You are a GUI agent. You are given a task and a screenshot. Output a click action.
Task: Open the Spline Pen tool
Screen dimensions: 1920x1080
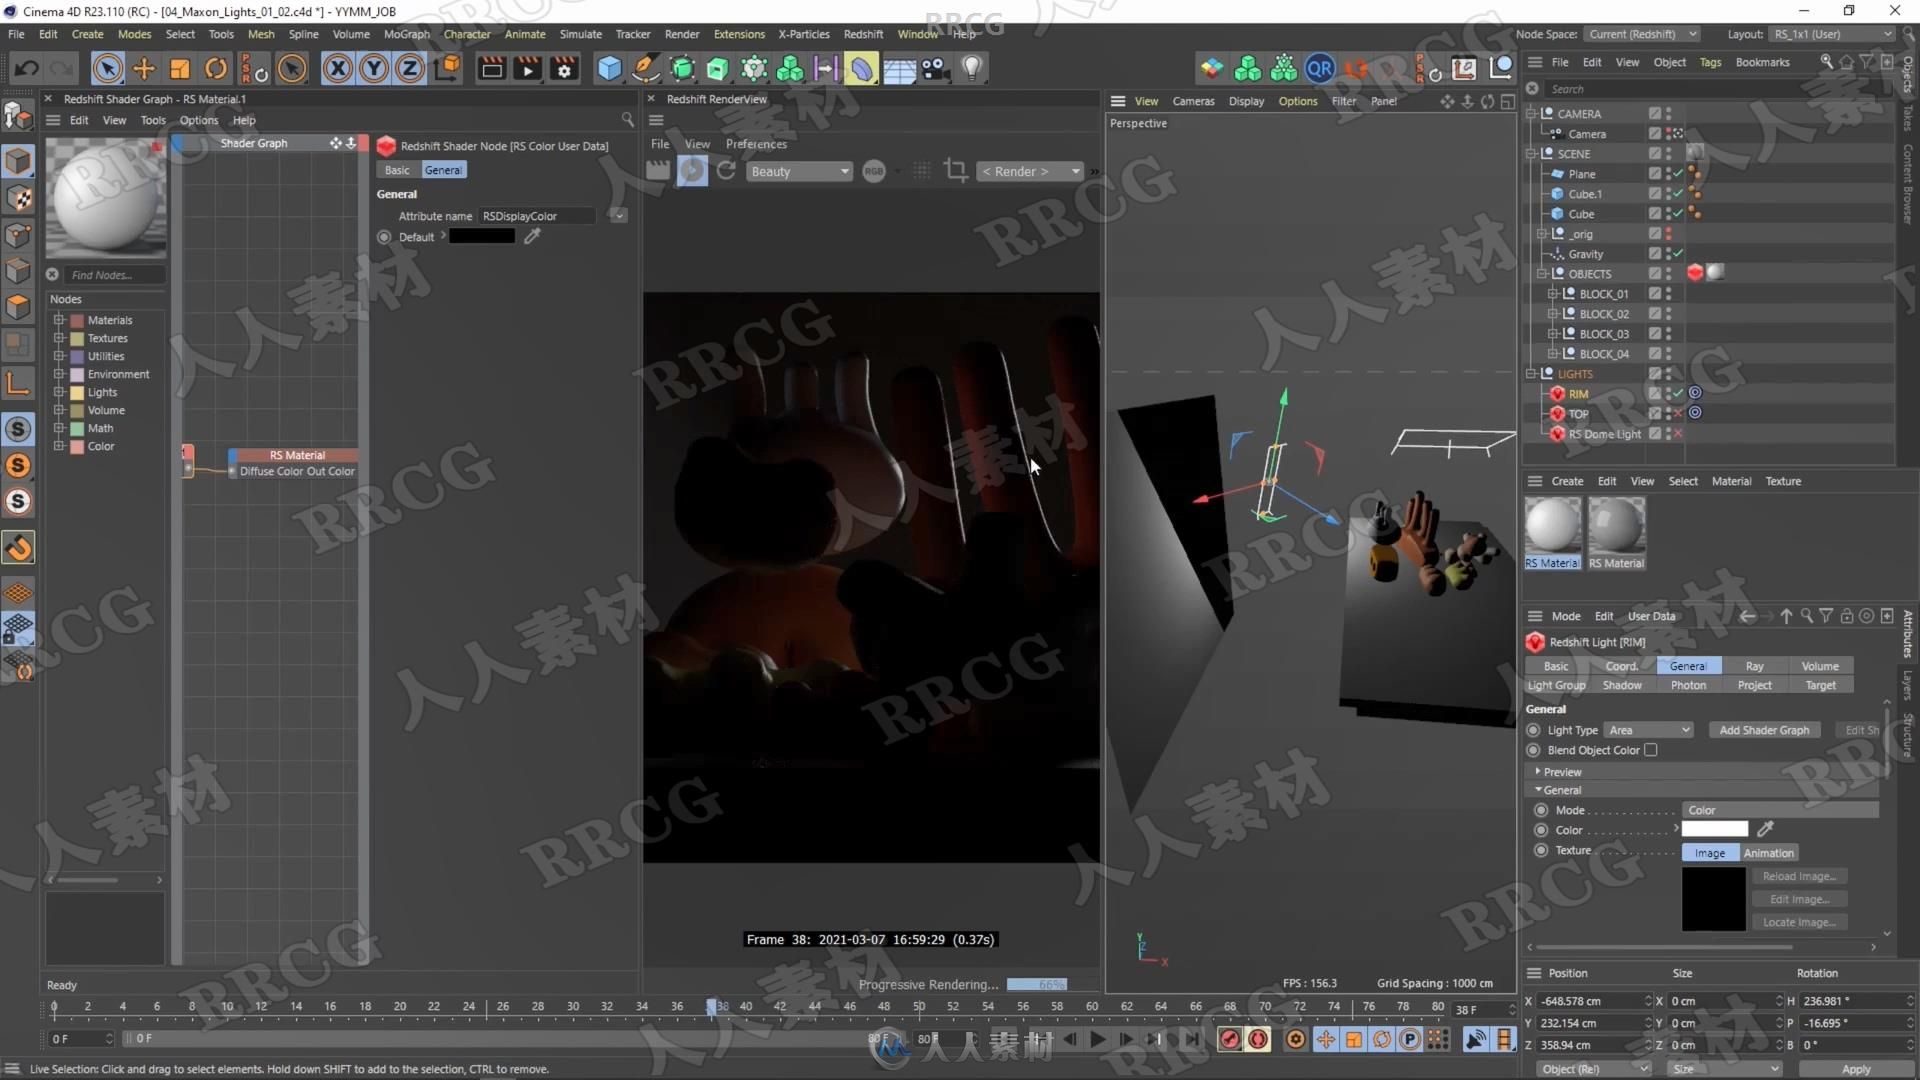click(646, 68)
